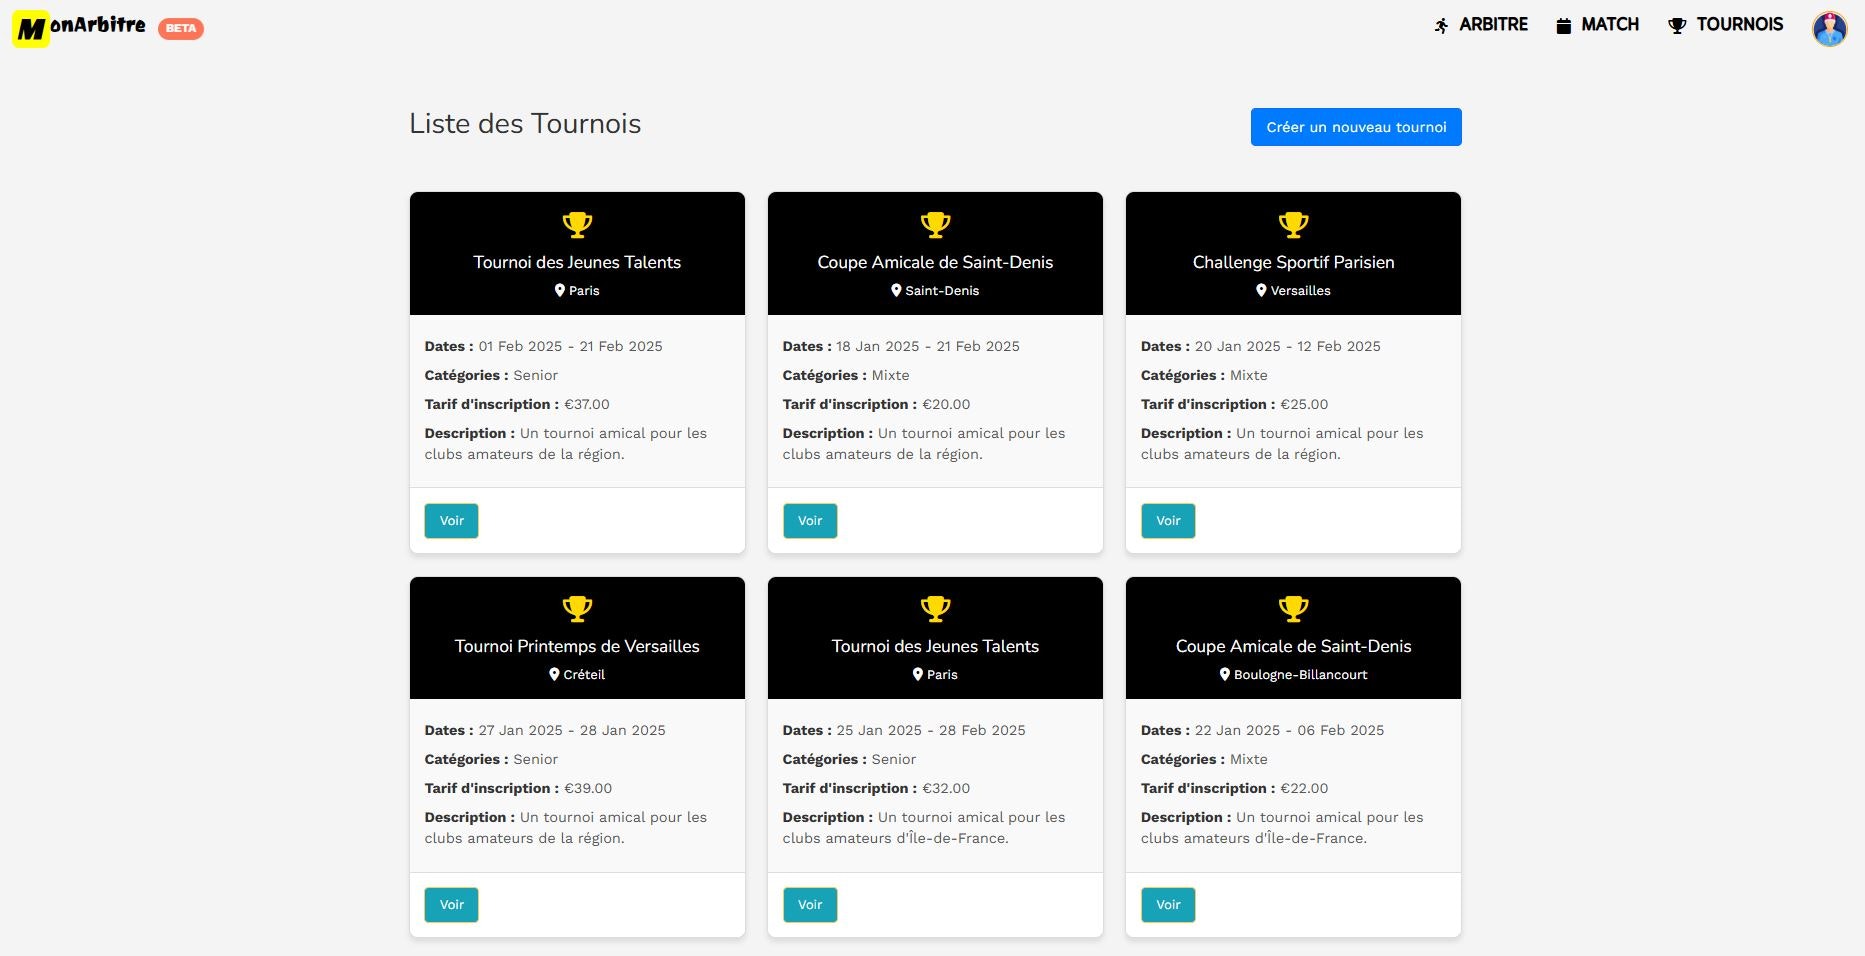Click Voir on the €20.00 Coupe Amicale card

(x=810, y=521)
